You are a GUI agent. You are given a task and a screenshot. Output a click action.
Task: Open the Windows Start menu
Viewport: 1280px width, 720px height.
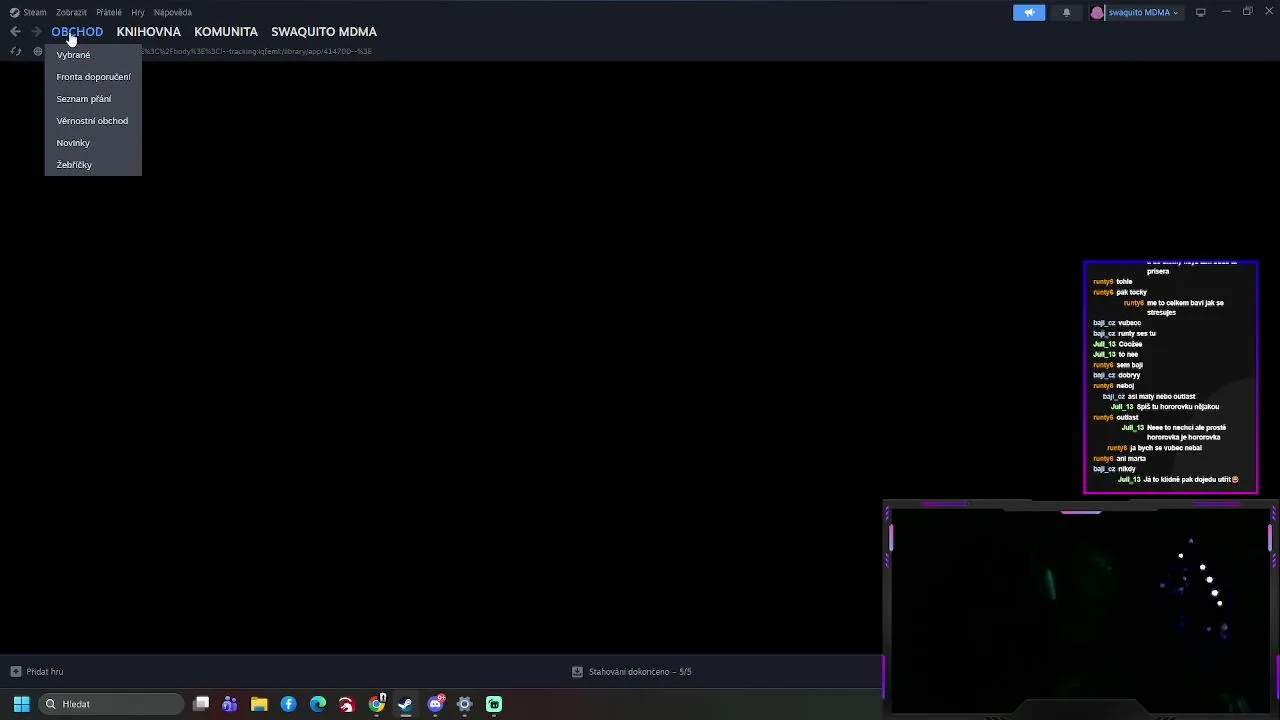(21, 704)
